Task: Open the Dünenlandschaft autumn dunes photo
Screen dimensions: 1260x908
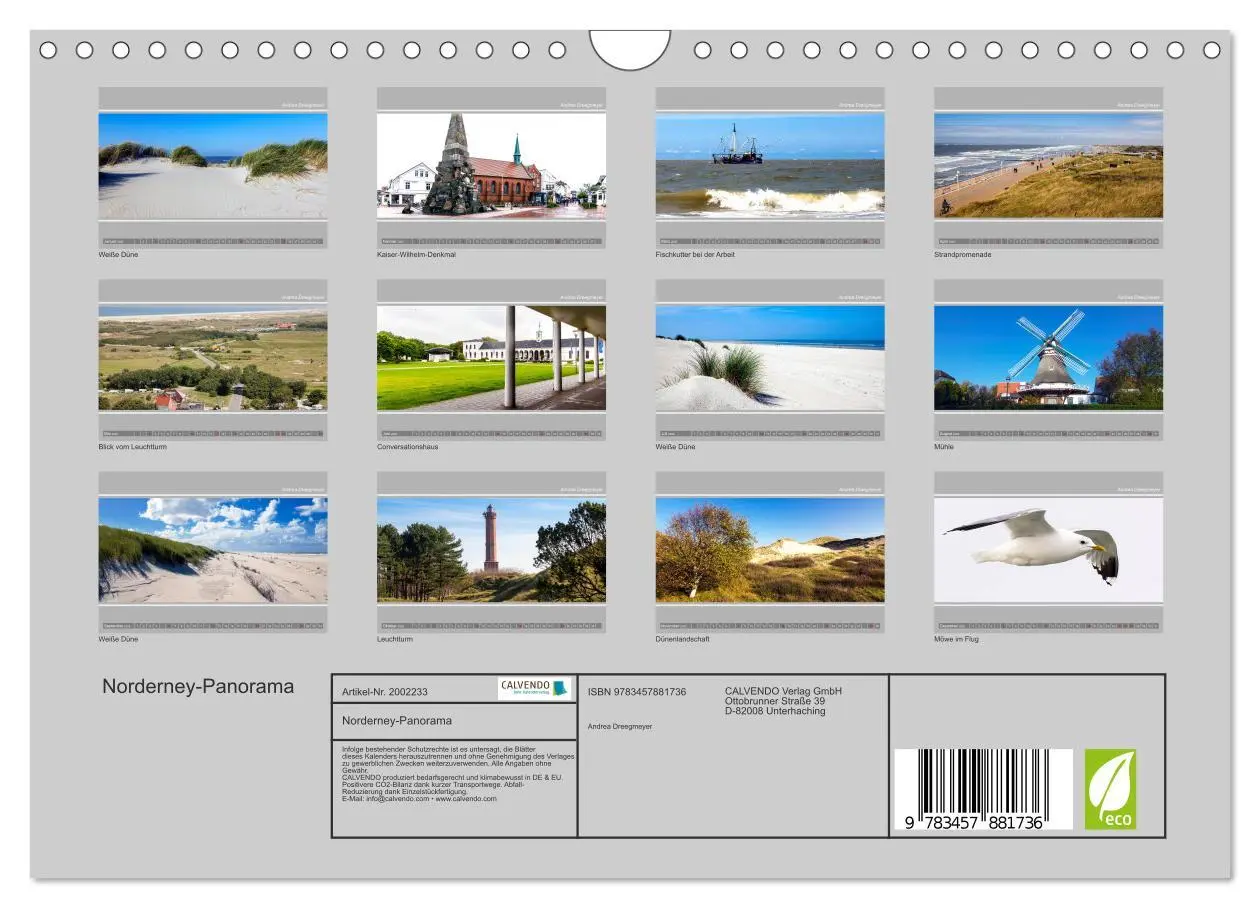Action: pyautogui.click(x=770, y=550)
